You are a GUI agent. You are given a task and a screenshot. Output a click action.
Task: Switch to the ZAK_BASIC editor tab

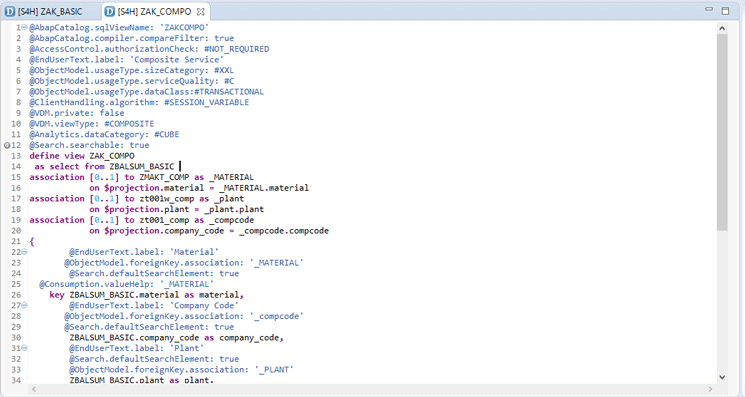(x=44, y=11)
